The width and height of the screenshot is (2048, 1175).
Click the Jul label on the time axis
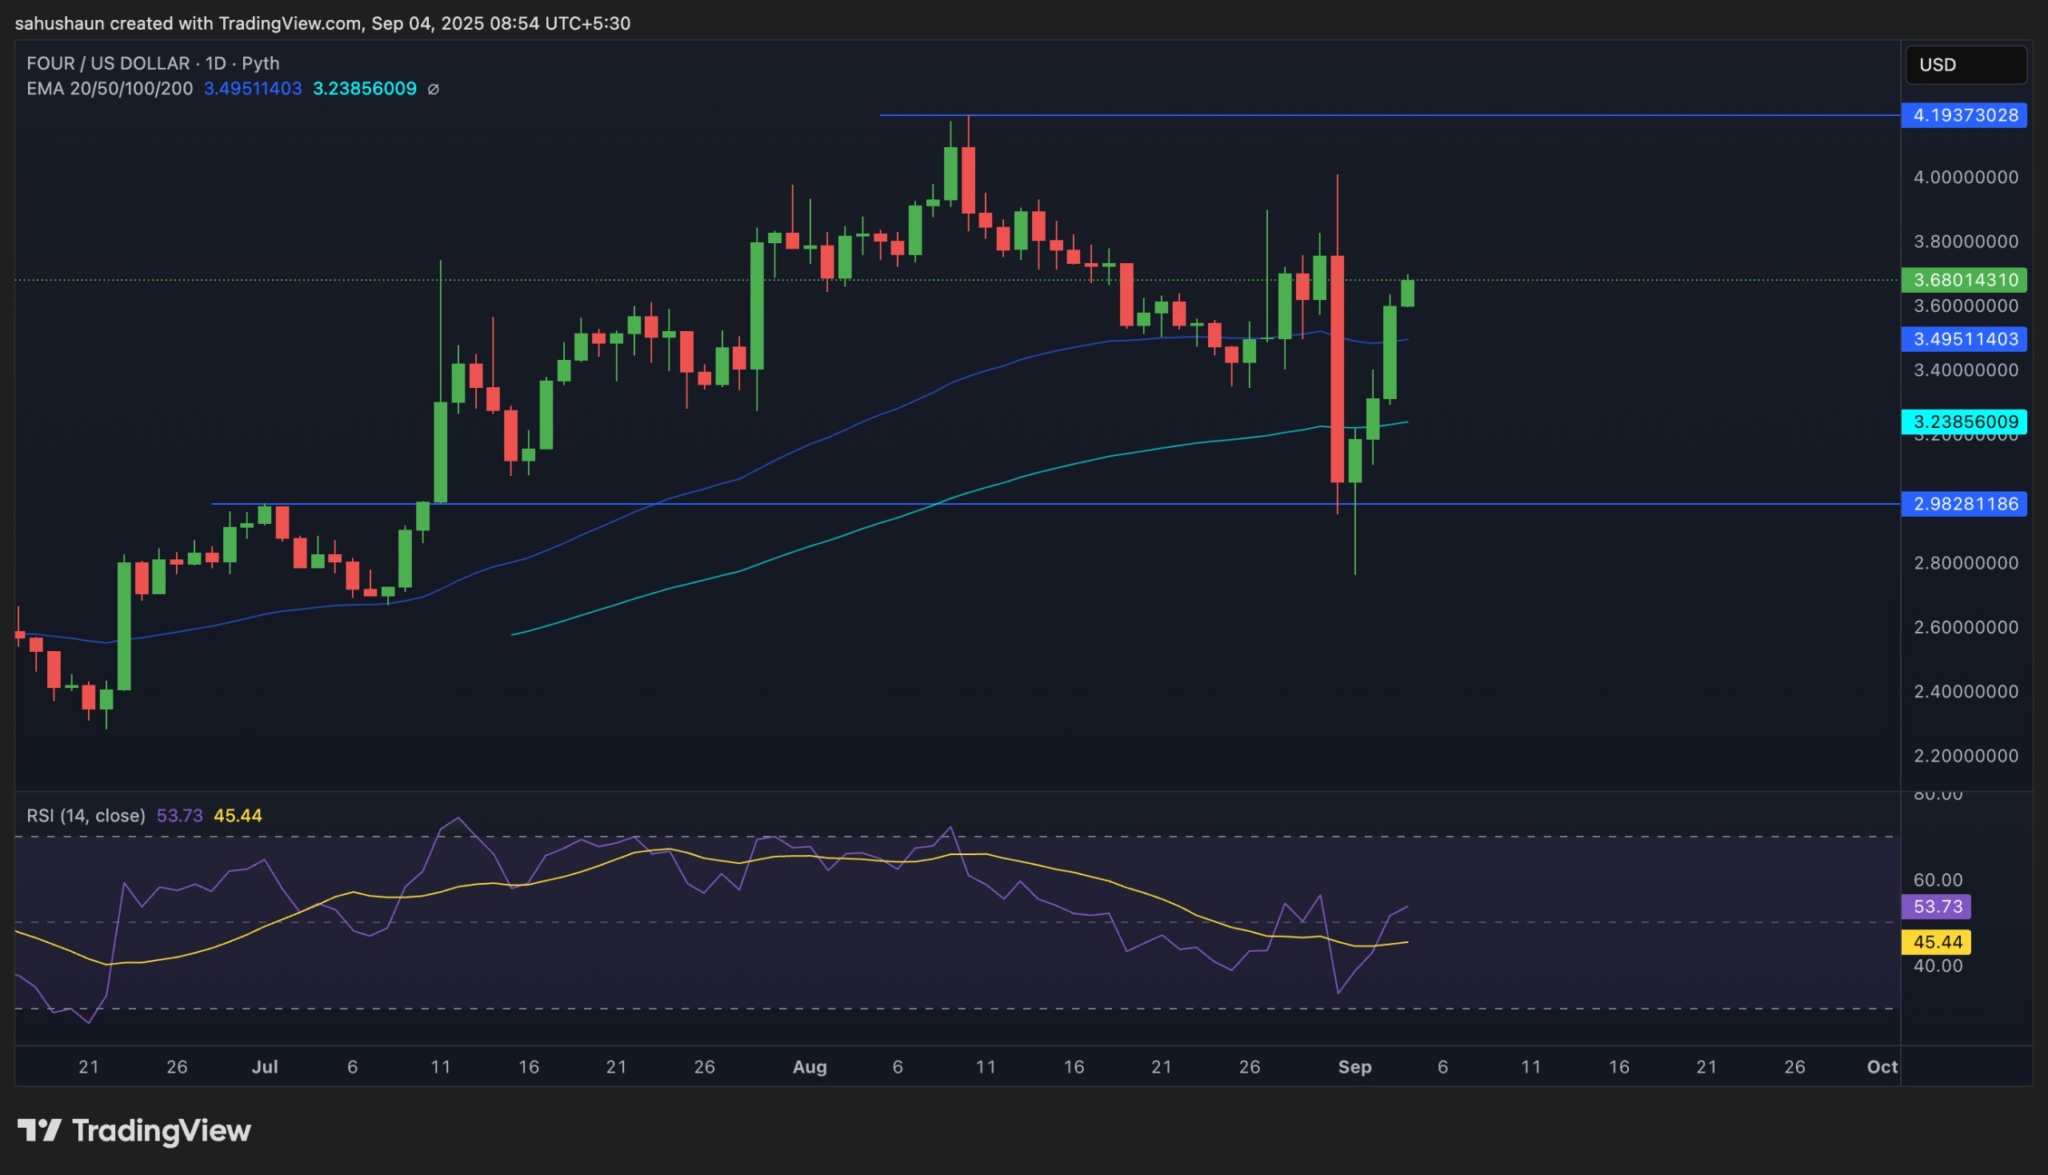pyautogui.click(x=264, y=1067)
